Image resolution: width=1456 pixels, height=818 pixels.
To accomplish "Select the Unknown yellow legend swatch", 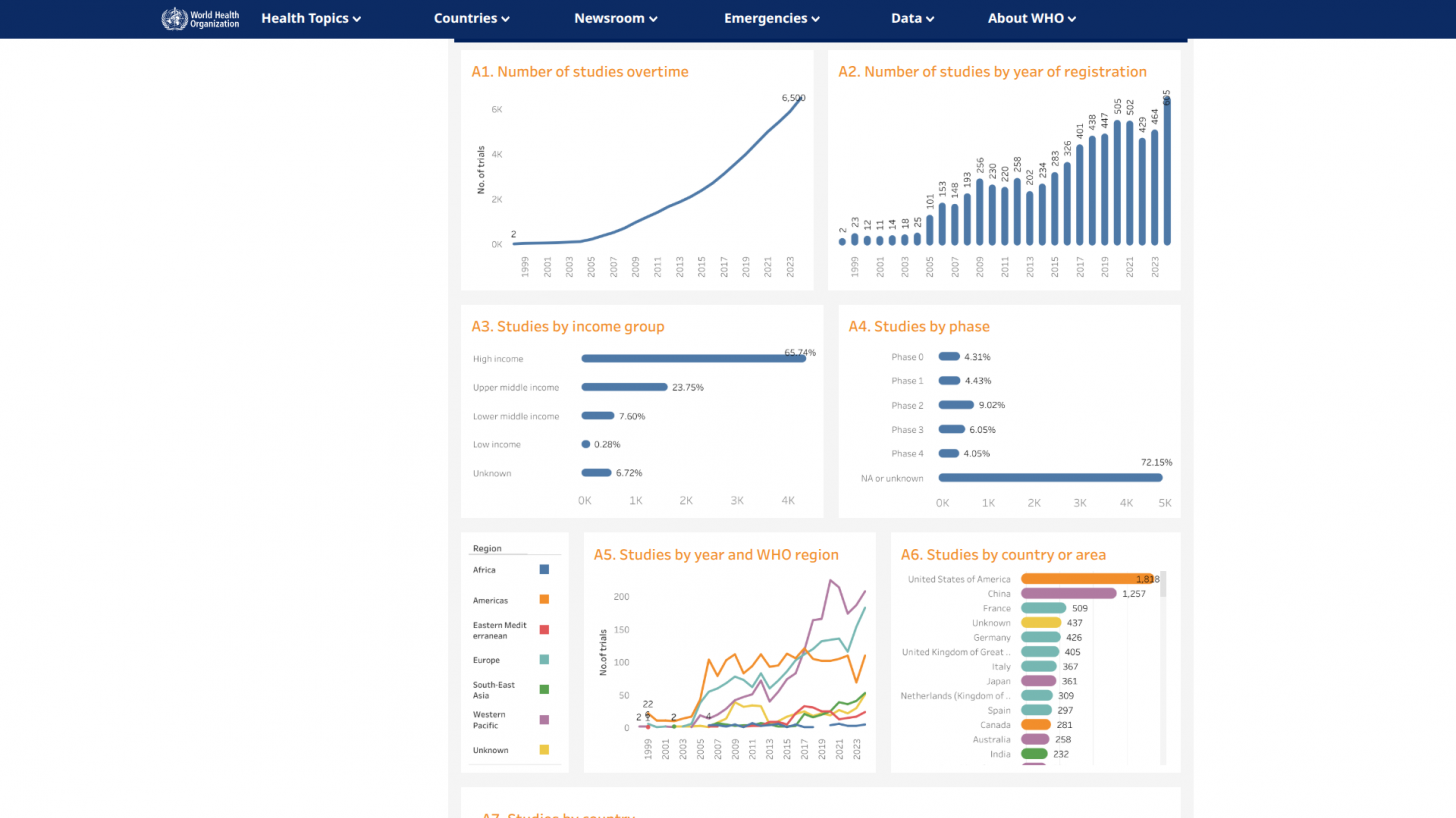I will click(x=544, y=749).
